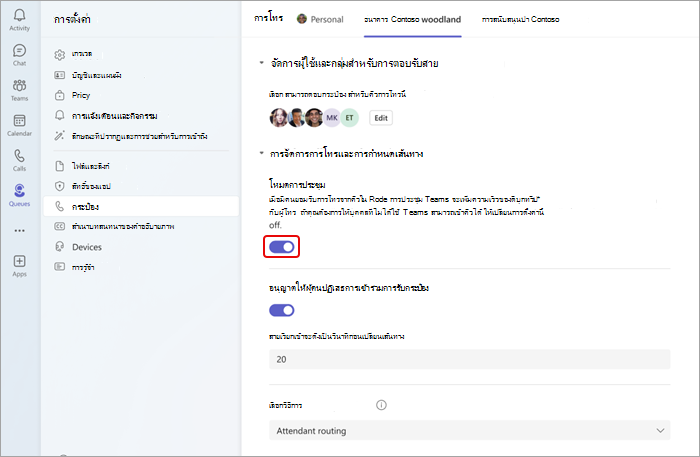700x457 pixels.
Task: Click the info icon near routing method
Action: click(x=381, y=405)
